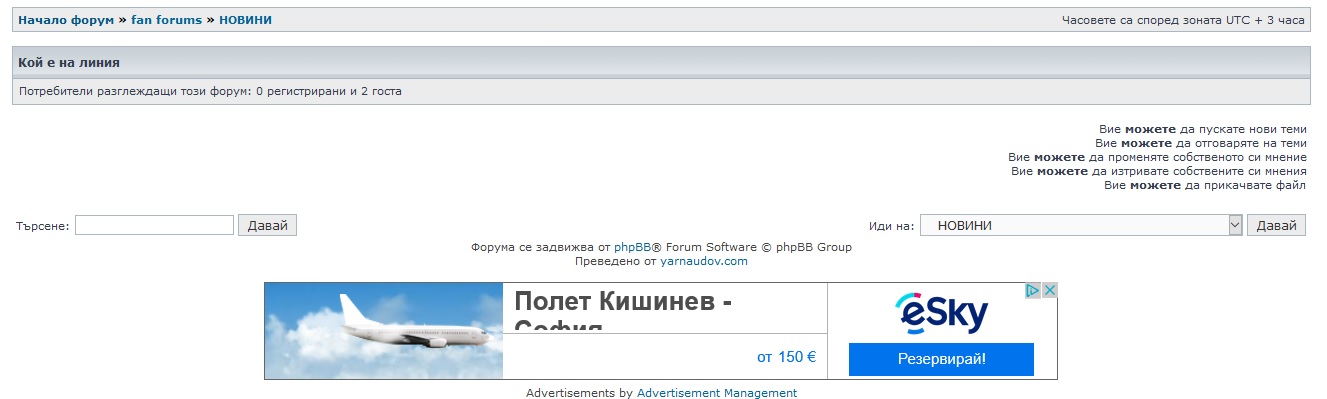Click the Давай button next to forum jump dropdown
This screenshot has height=399, width=1327.
[x=1276, y=225]
